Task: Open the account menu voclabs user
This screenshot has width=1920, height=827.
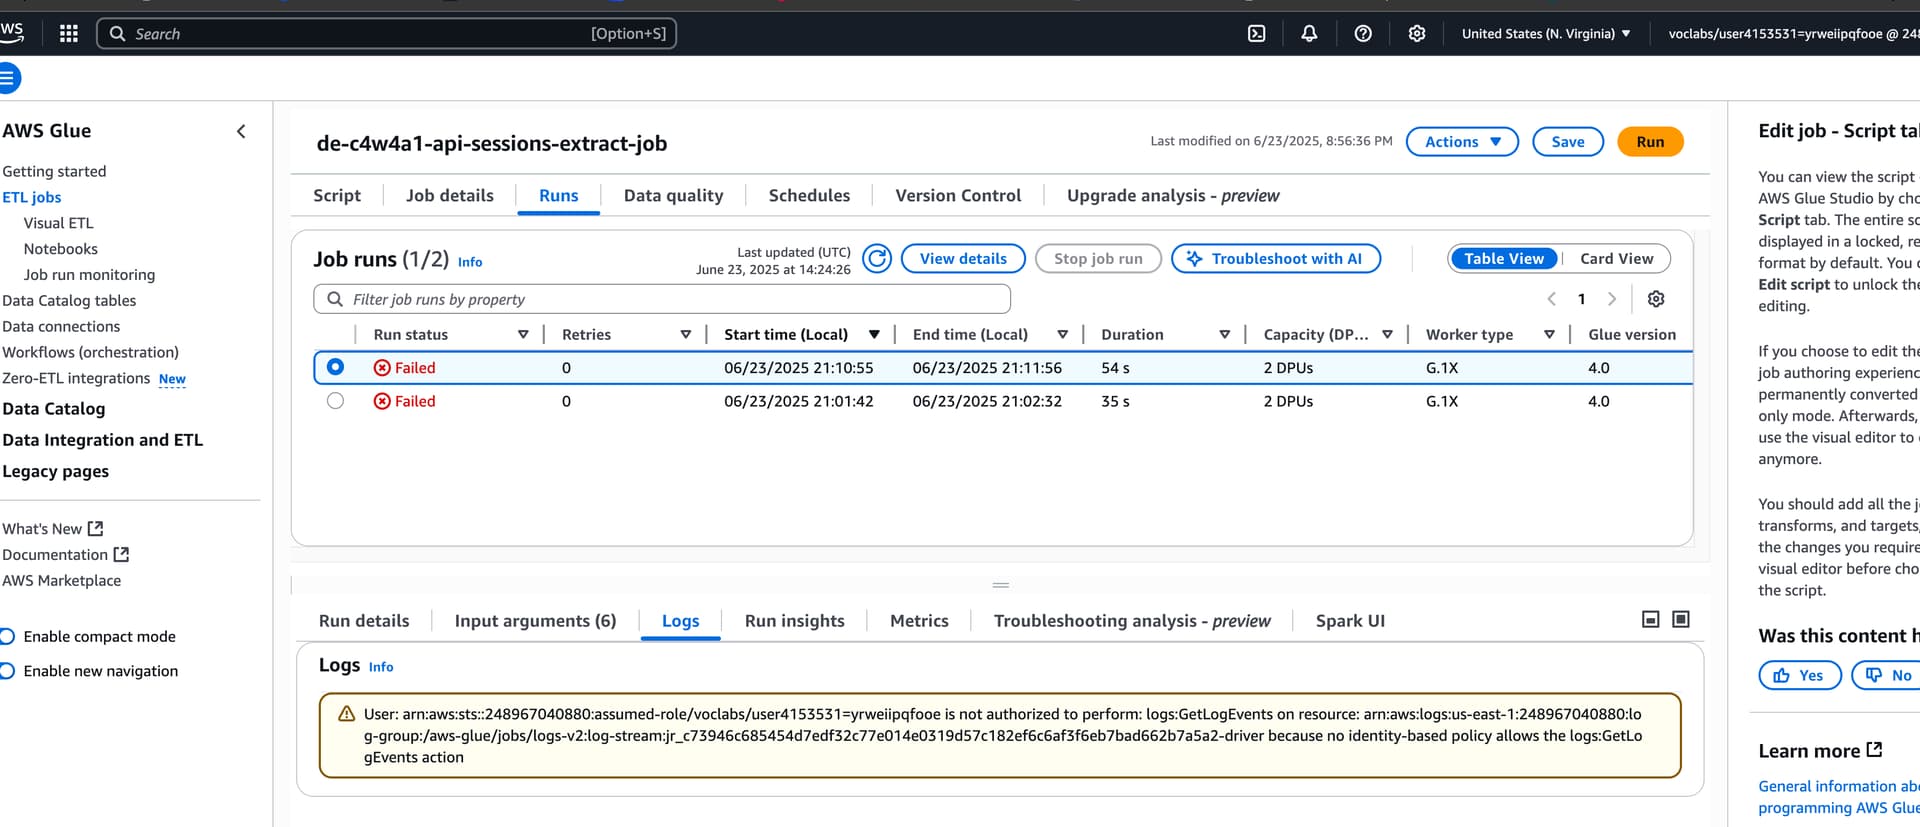Action: click(x=1793, y=34)
